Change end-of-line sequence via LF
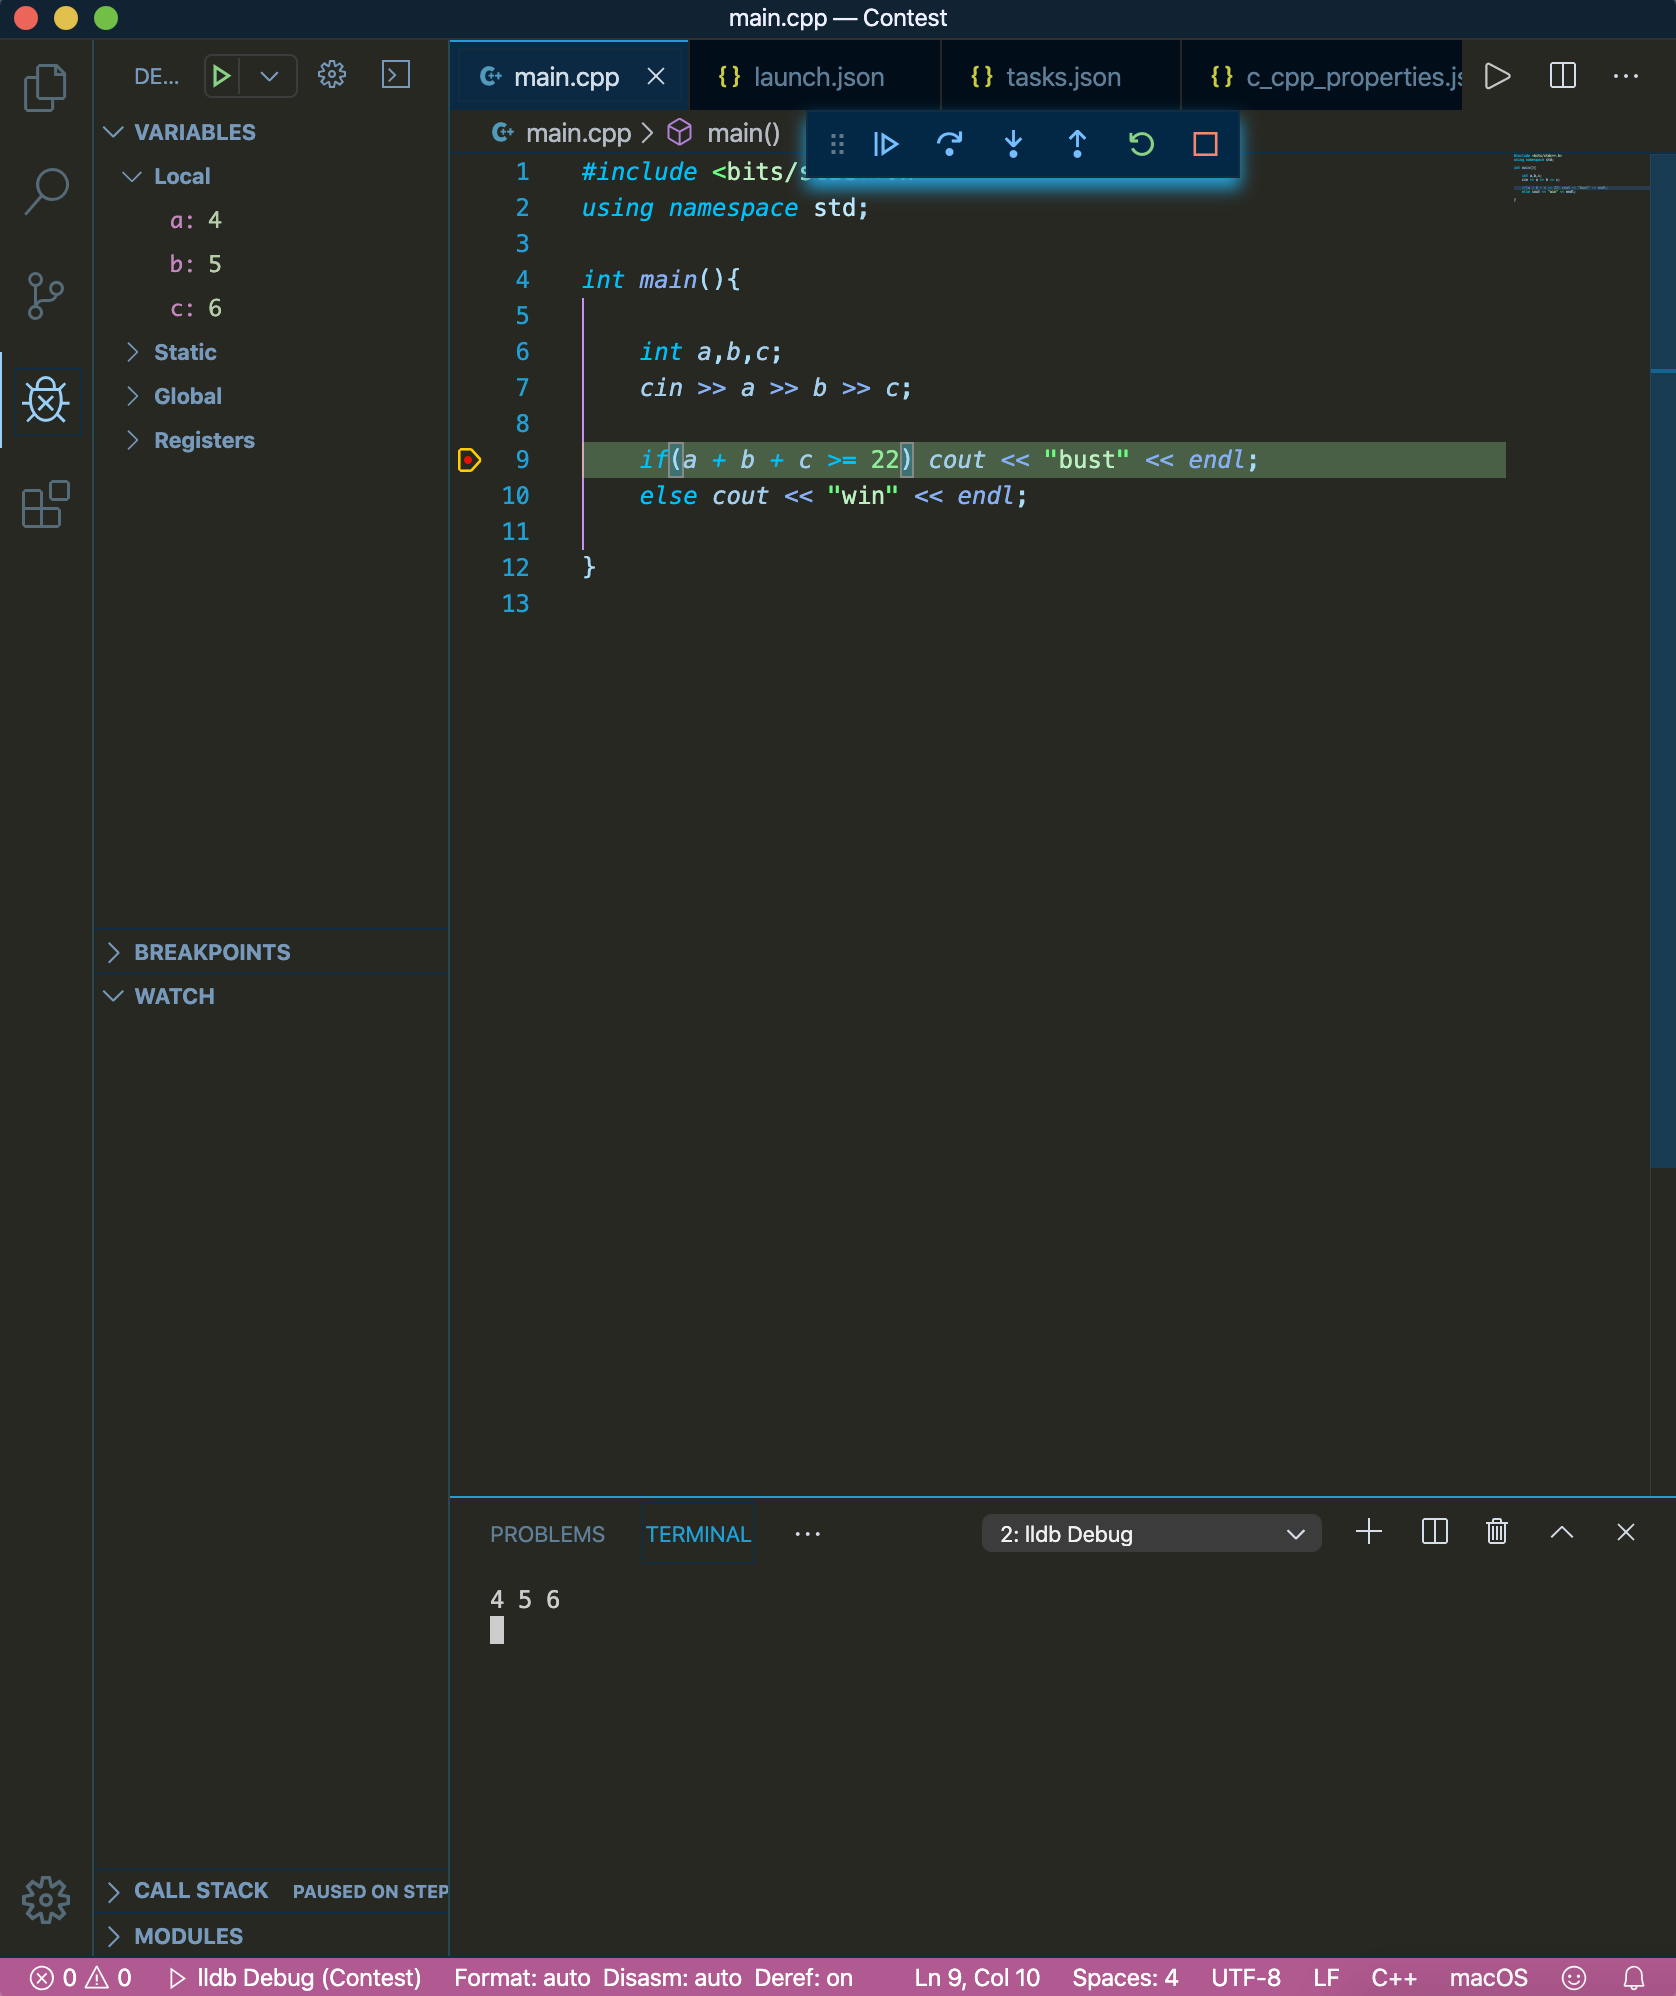This screenshot has width=1676, height=1996. tap(1326, 1978)
